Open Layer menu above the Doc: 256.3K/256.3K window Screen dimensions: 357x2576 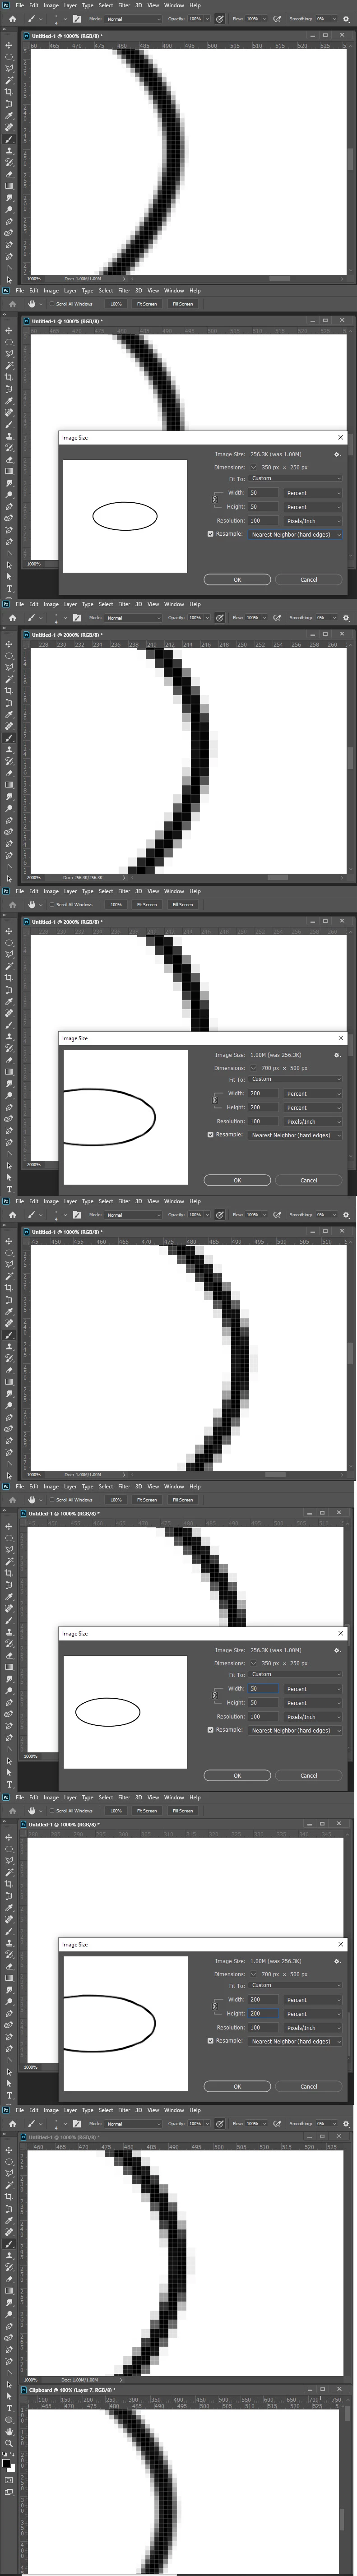pyautogui.click(x=70, y=604)
